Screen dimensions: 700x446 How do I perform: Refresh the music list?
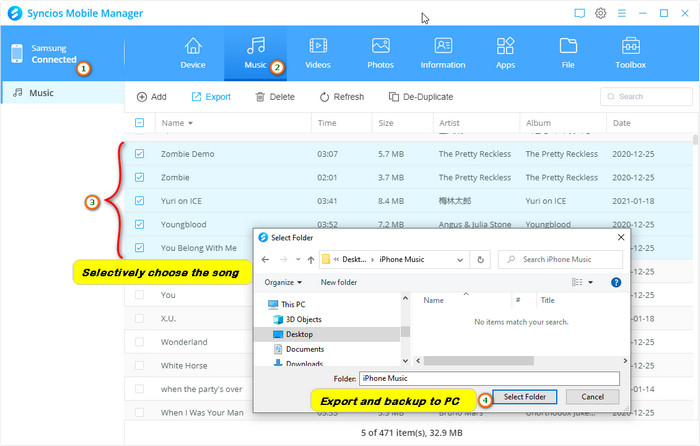coord(342,97)
